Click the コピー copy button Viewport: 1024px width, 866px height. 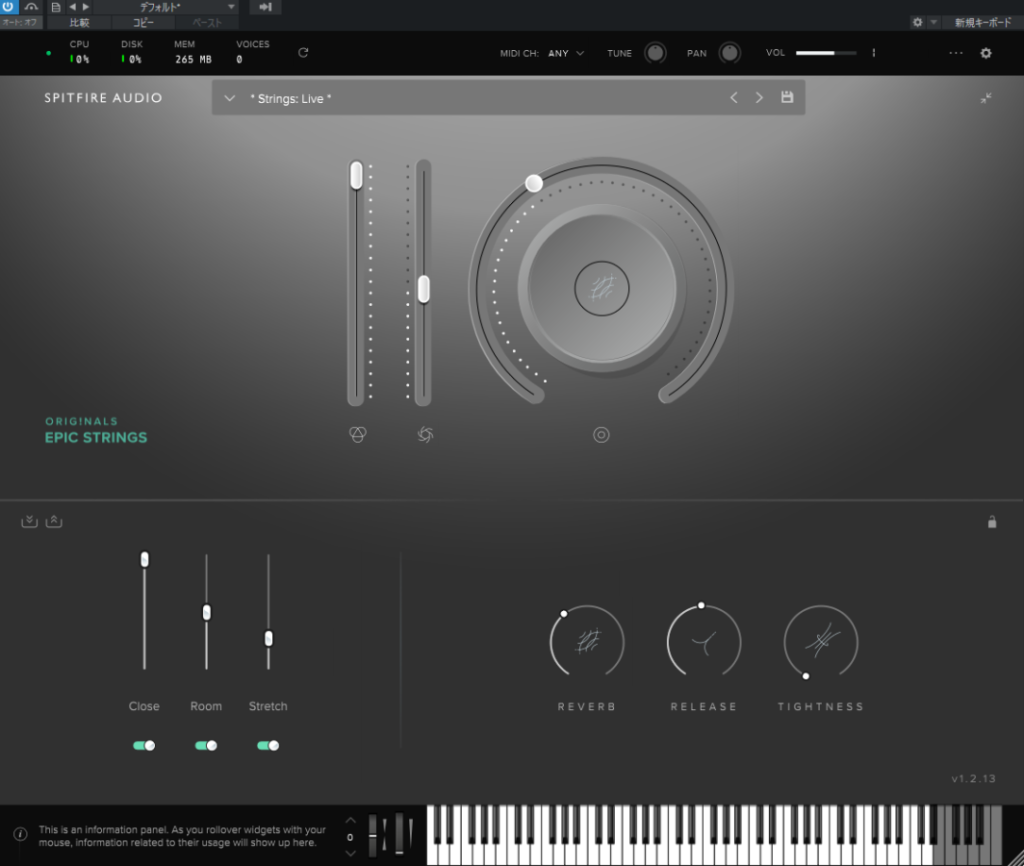143,22
